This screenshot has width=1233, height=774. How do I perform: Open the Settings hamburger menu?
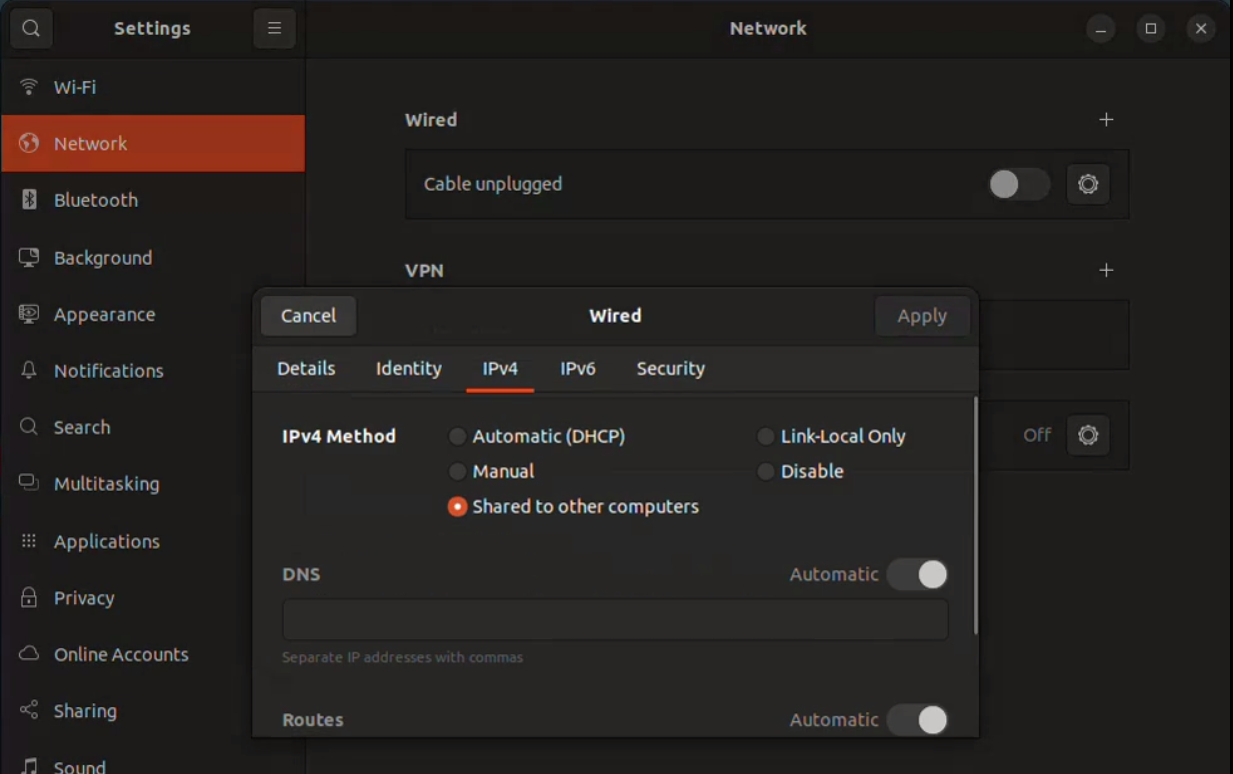[274, 28]
